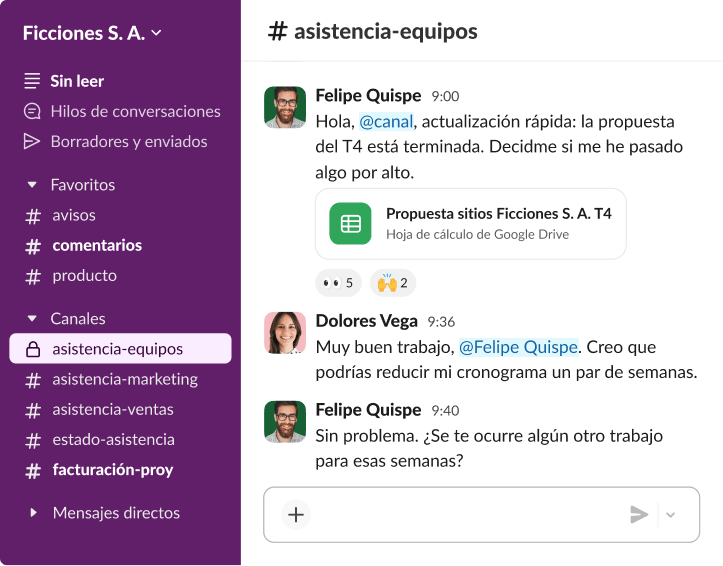Click the lock icon of asistencia-equipos
723x566 pixels.
33,349
